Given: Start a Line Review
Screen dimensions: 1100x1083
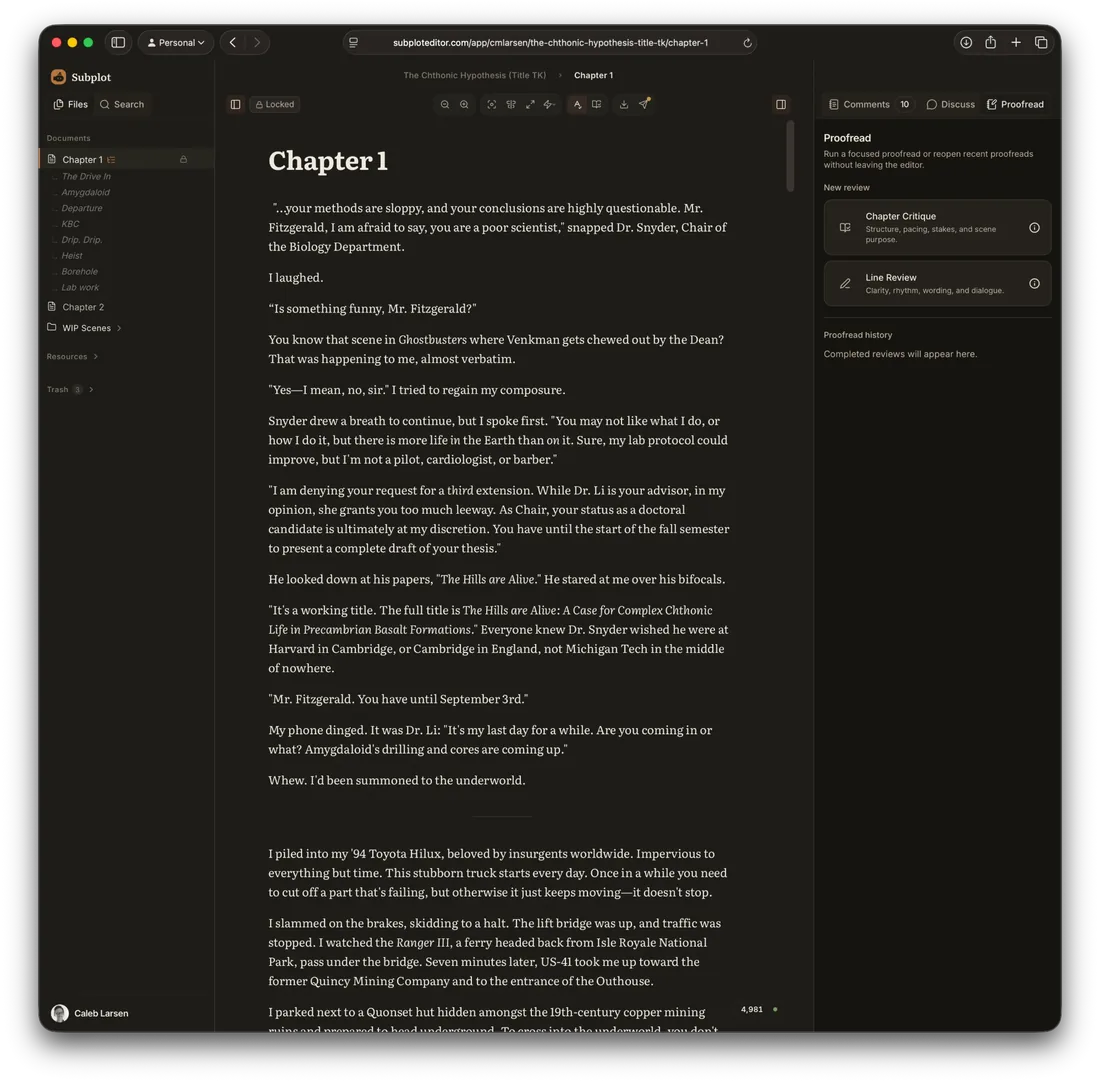Looking at the screenshot, I should [x=937, y=283].
